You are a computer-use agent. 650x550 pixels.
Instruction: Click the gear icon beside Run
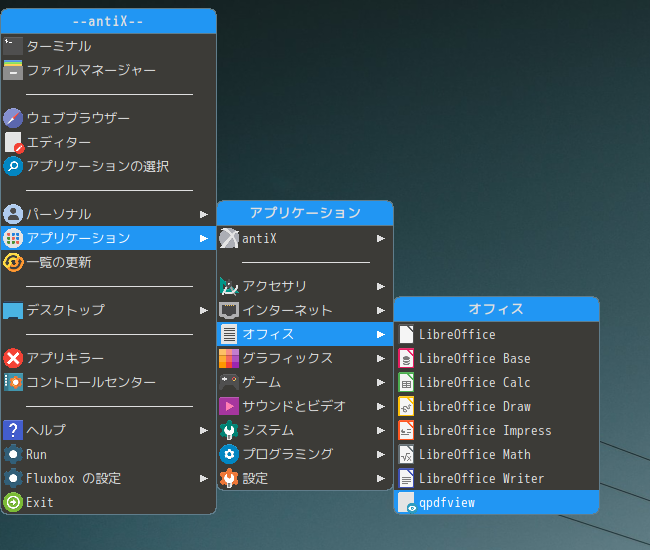coord(13,454)
